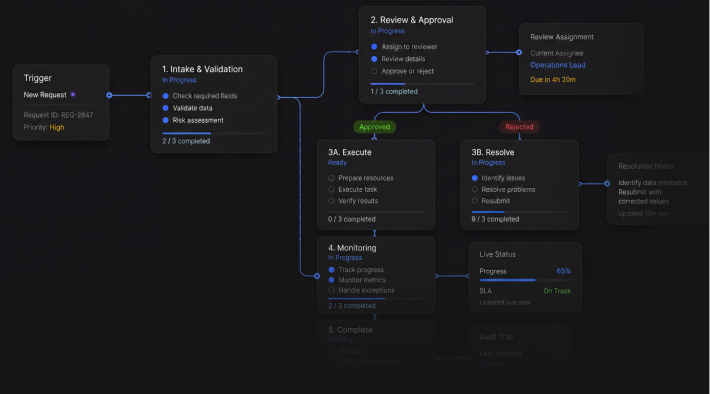Mark 'Resolve problems' step complete

pos(475,189)
